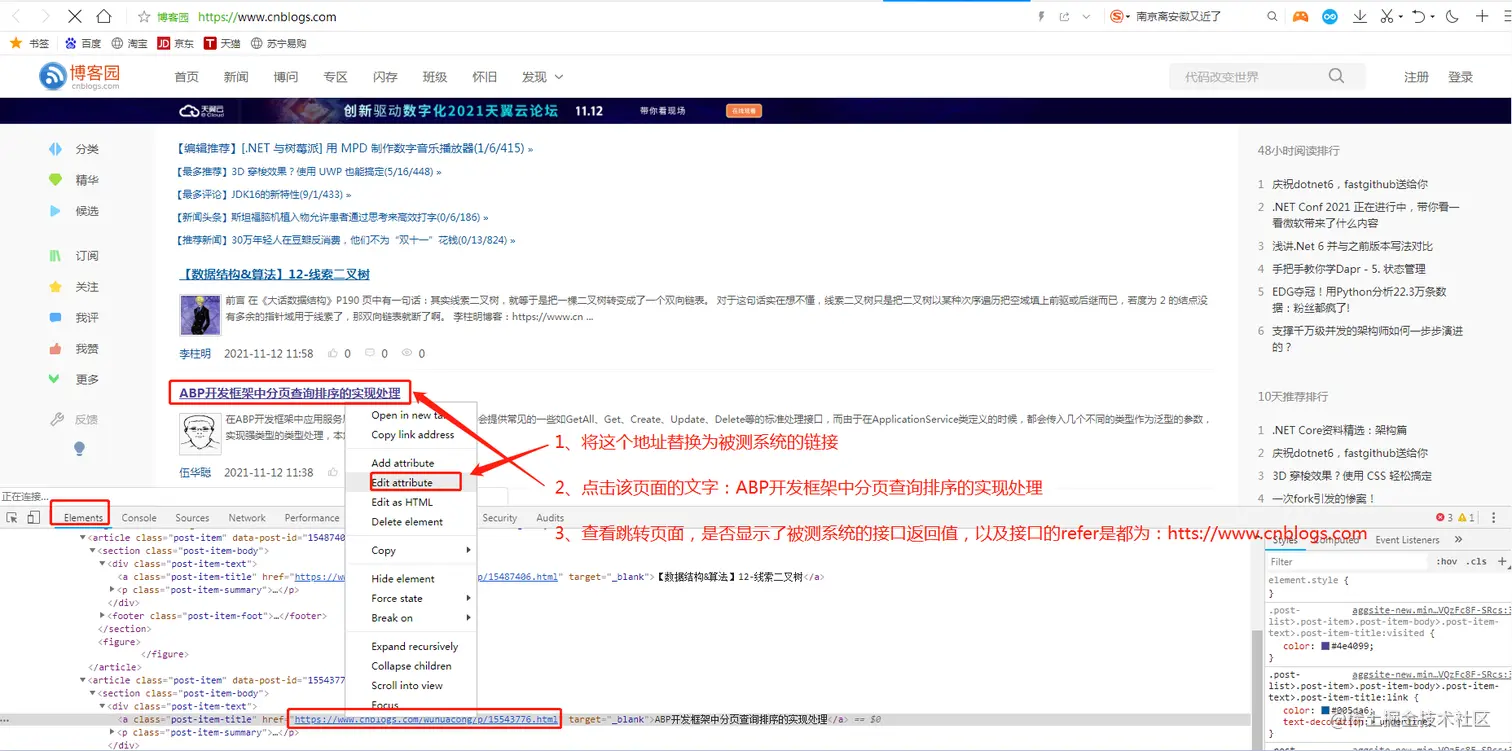This screenshot has width=1512, height=751.
Task: Open the 闪存 navigation item
Action: tap(385, 77)
